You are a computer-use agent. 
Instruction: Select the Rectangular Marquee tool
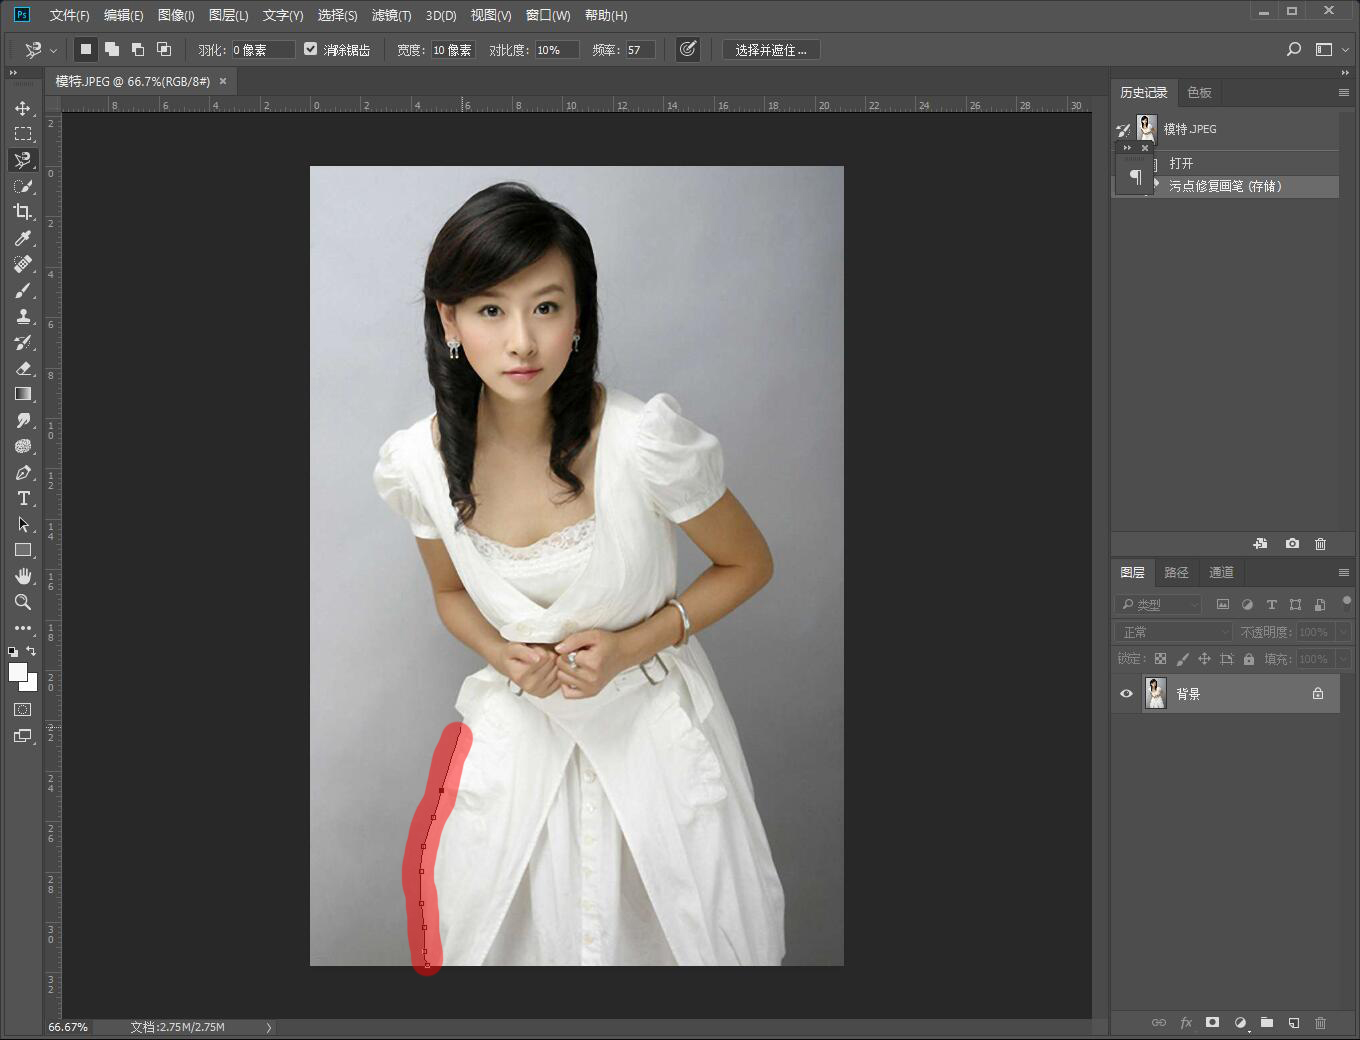point(23,134)
